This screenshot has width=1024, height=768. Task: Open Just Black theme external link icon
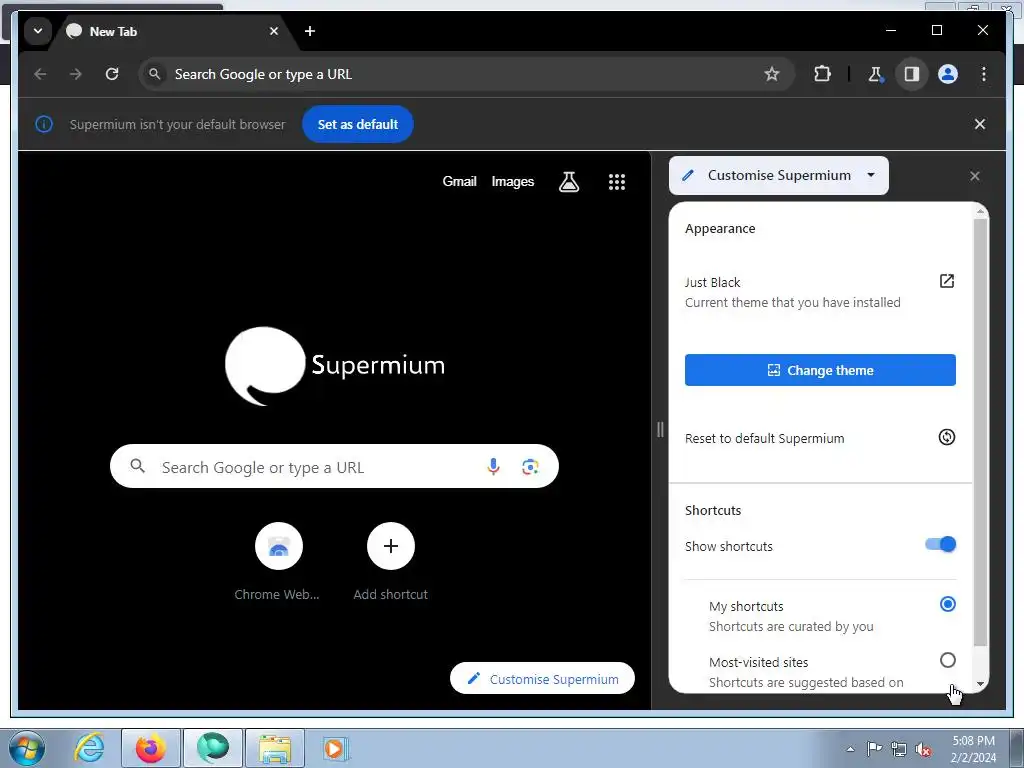click(946, 281)
